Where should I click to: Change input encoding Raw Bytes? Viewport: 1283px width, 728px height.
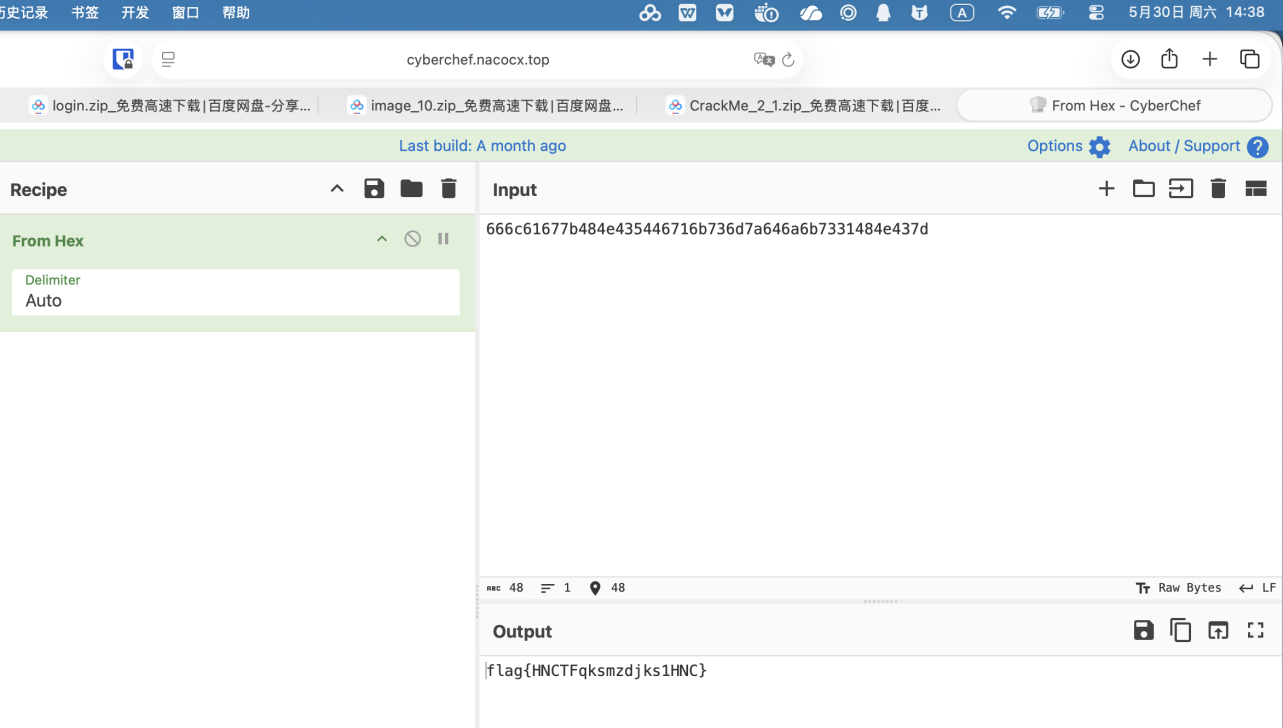[1179, 588]
